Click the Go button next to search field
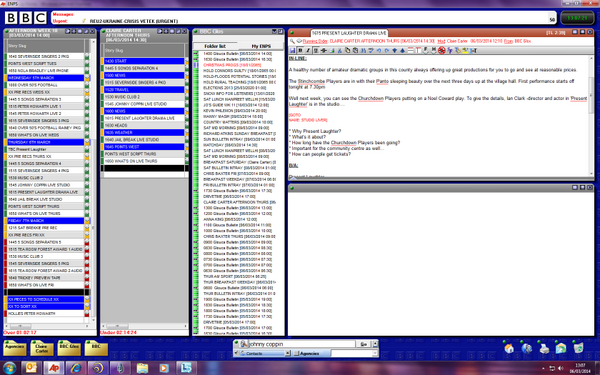Image resolution: width=600 pixels, height=375 pixels. [364, 344]
